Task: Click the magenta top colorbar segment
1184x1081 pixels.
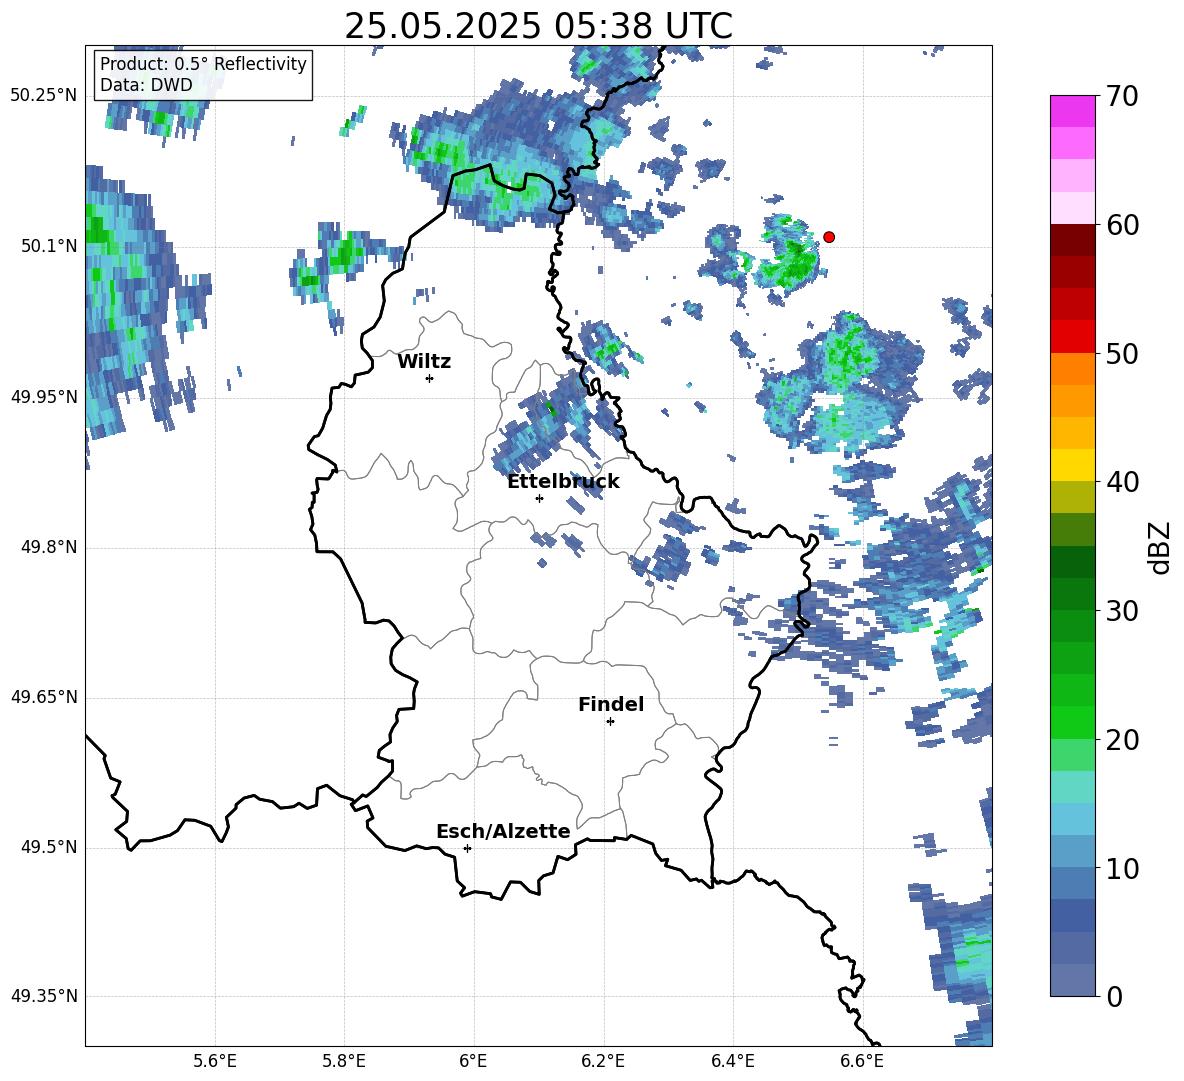Action: 1072,111
